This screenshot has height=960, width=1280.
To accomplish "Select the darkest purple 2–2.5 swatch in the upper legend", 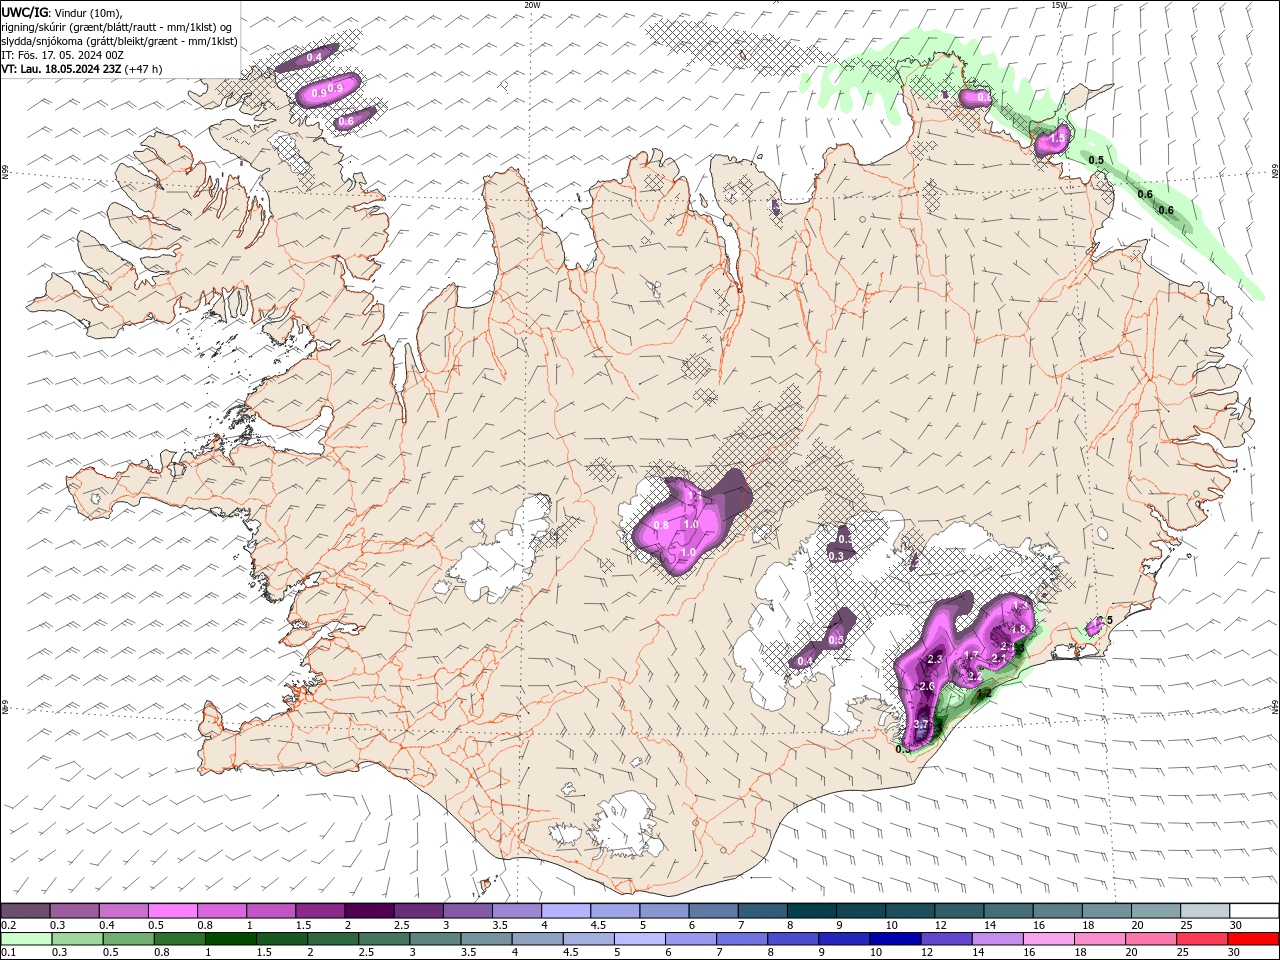I will click(x=368, y=911).
